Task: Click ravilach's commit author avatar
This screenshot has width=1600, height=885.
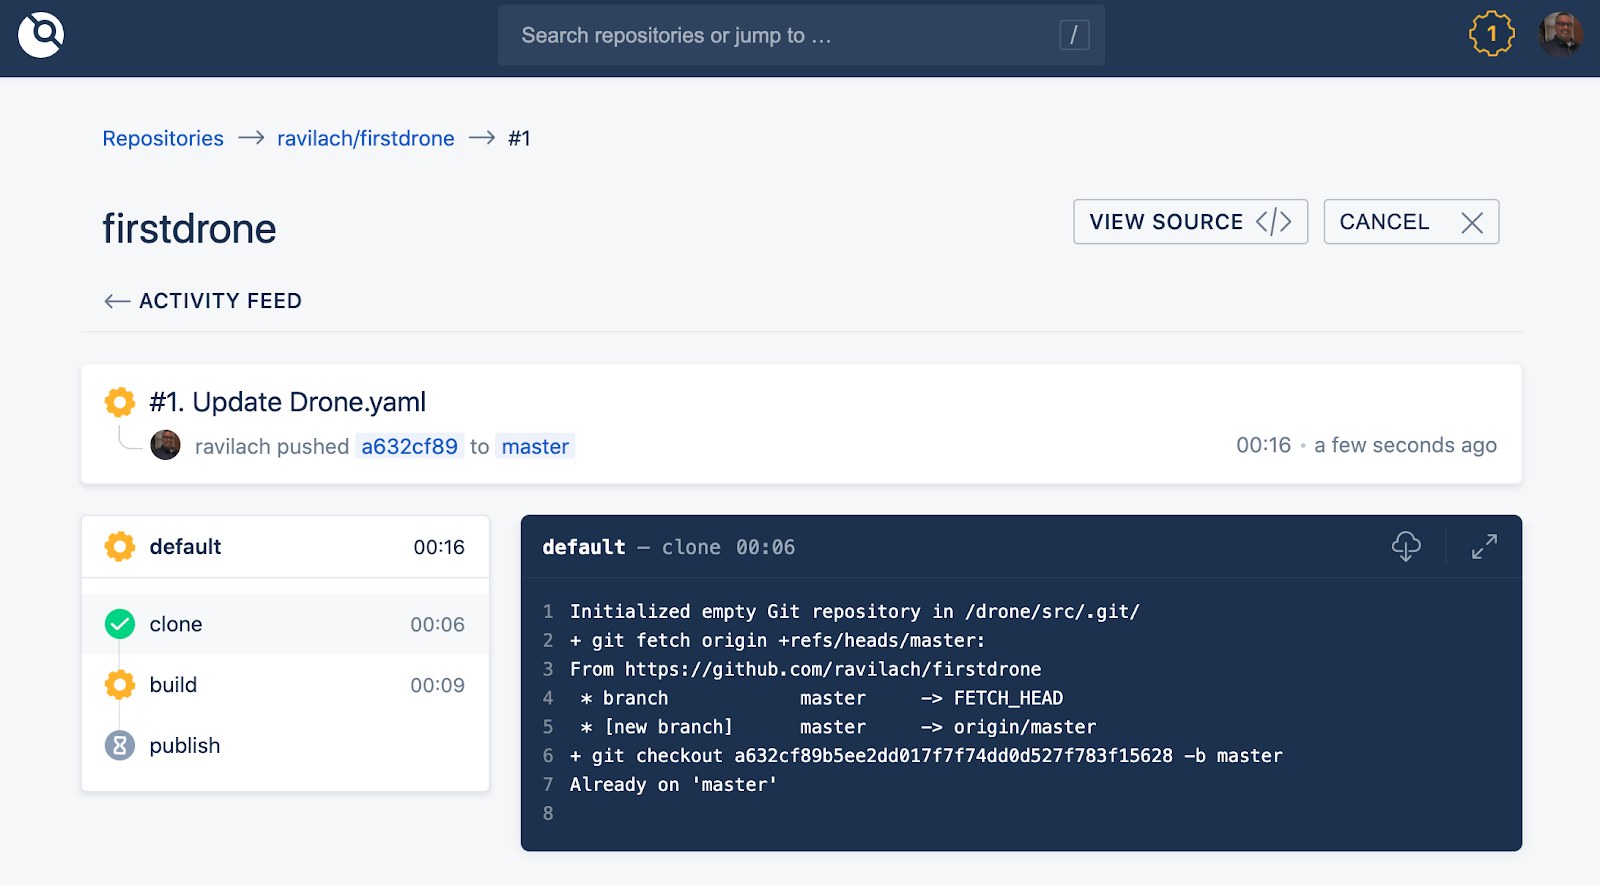Action: click(x=165, y=445)
